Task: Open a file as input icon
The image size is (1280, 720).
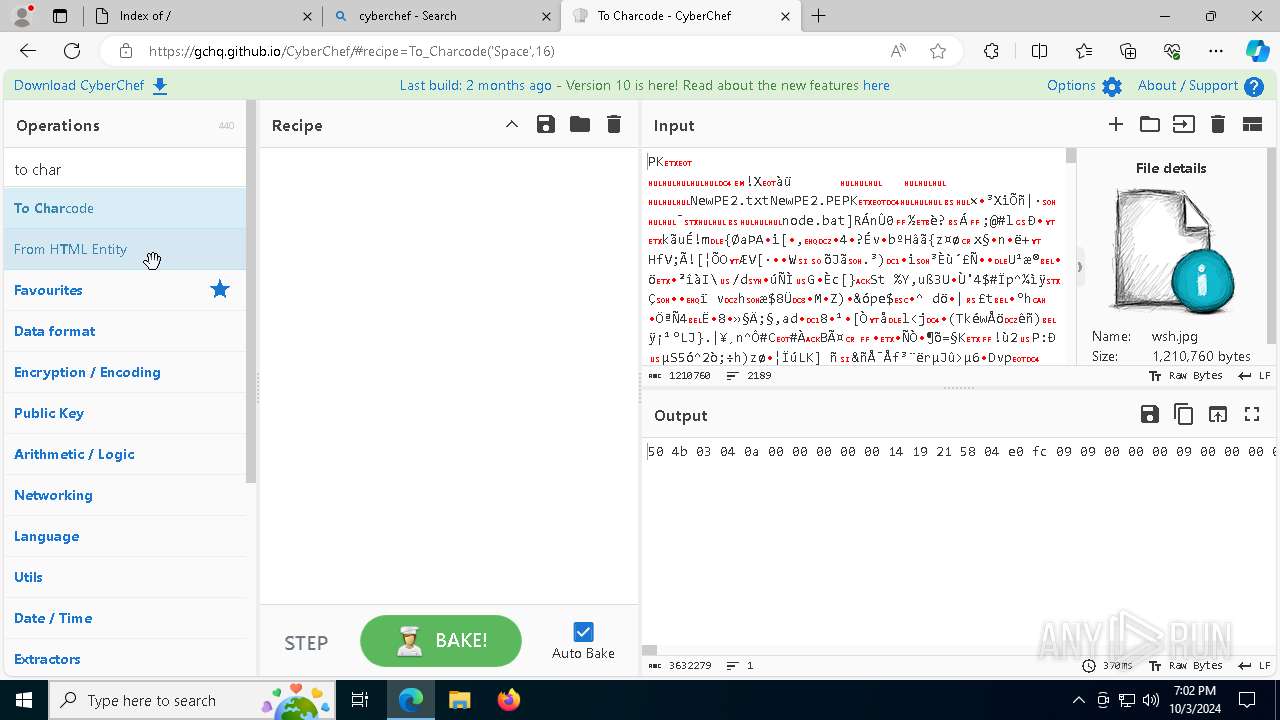Action: pos(1184,124)
